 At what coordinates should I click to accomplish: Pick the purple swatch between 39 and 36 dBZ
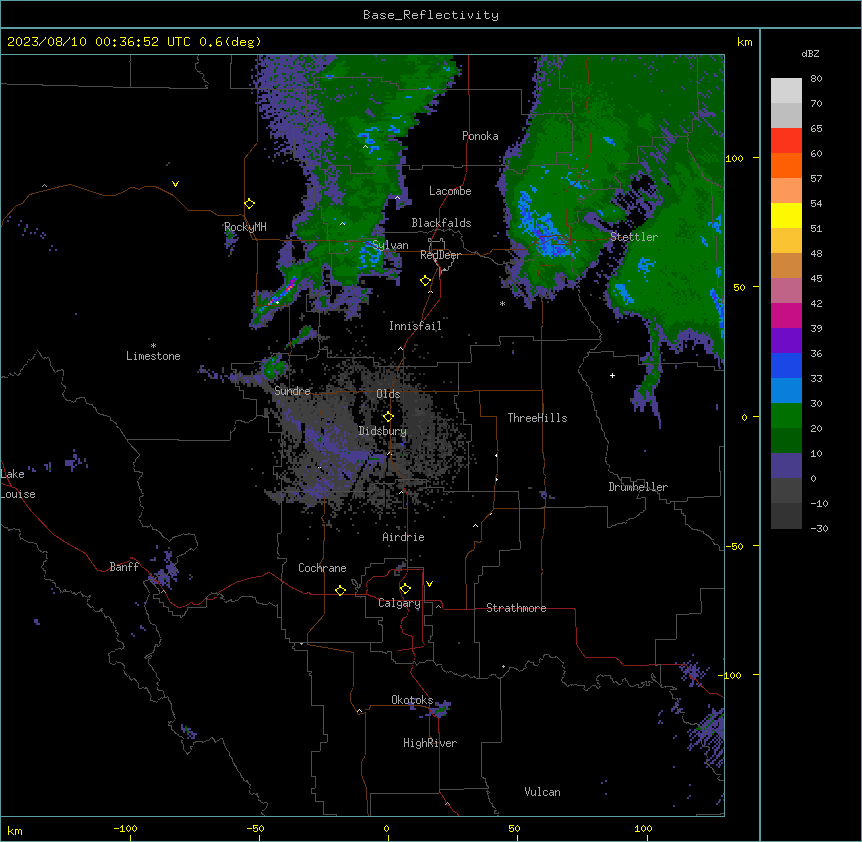[x=786, y=341]
